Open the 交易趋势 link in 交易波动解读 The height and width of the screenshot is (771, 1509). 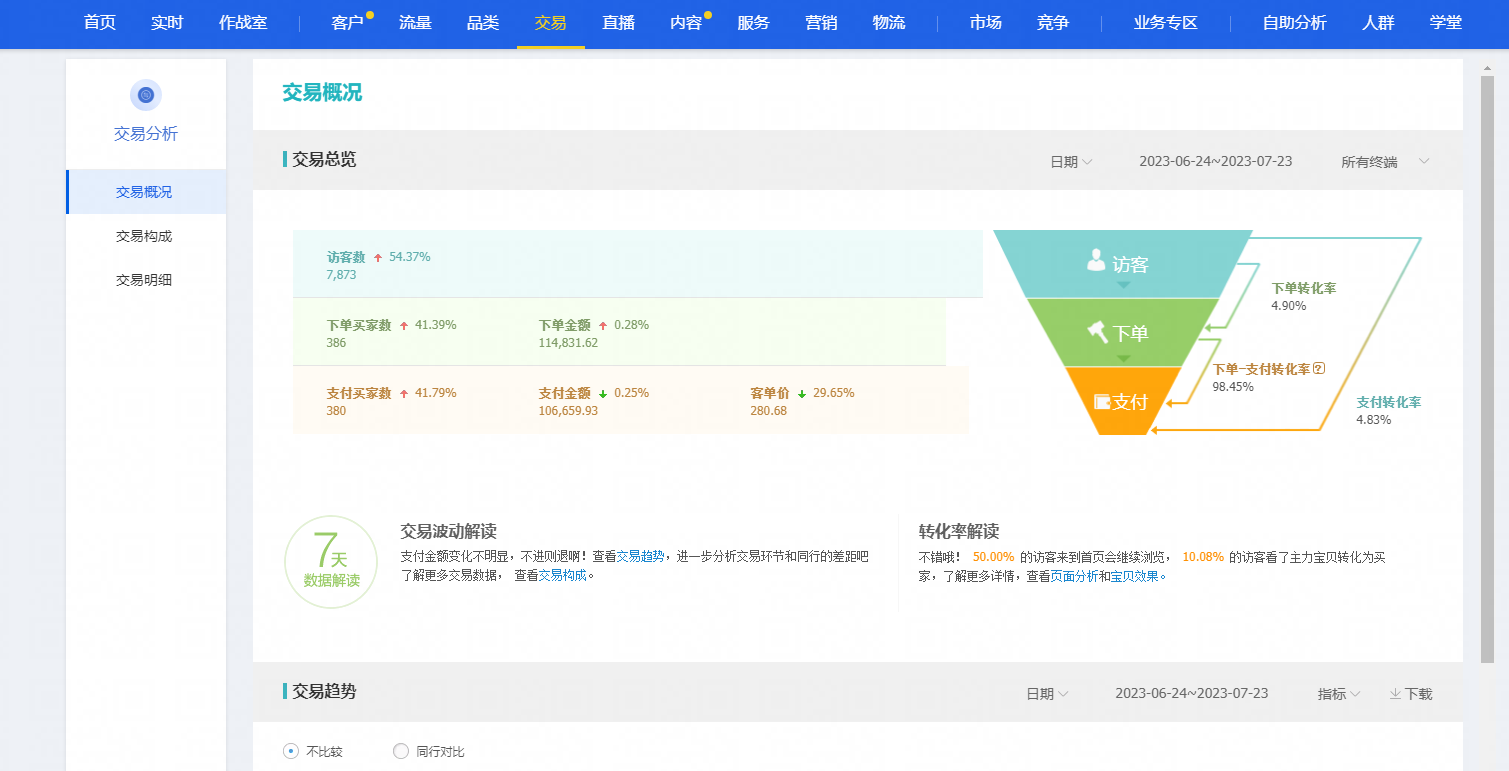click(641, 556)
